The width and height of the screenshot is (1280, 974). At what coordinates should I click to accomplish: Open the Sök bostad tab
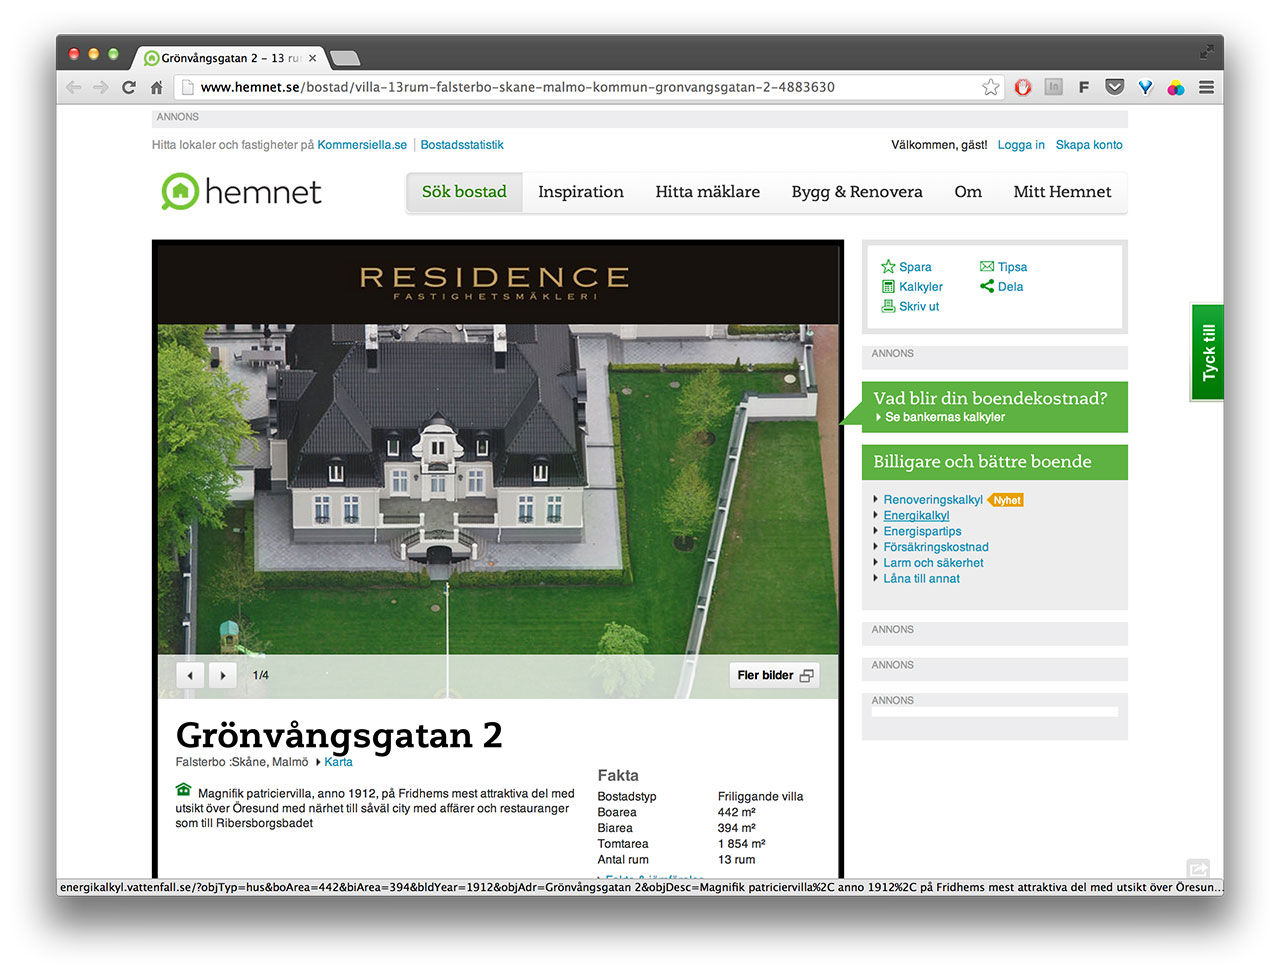[x=464, y=192]
